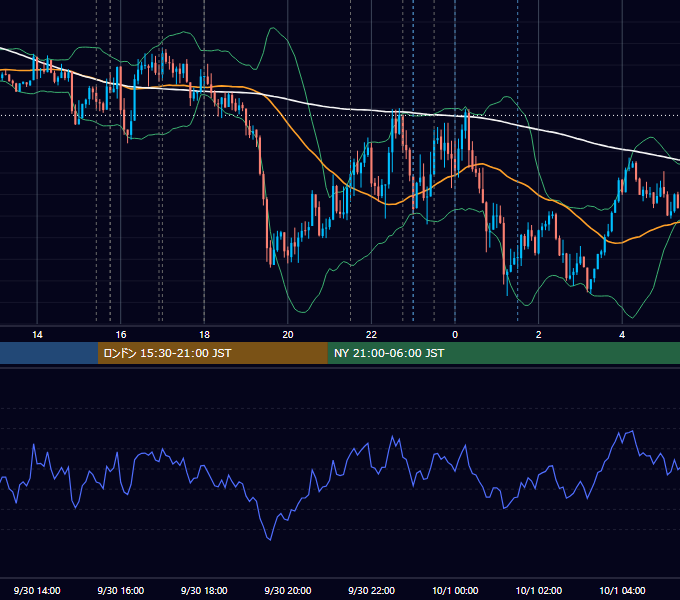Screen dimensions: 680x600
Task: Click the 9/30 14:00 time label
Action: pyautogui.click(x=37, y=590)
